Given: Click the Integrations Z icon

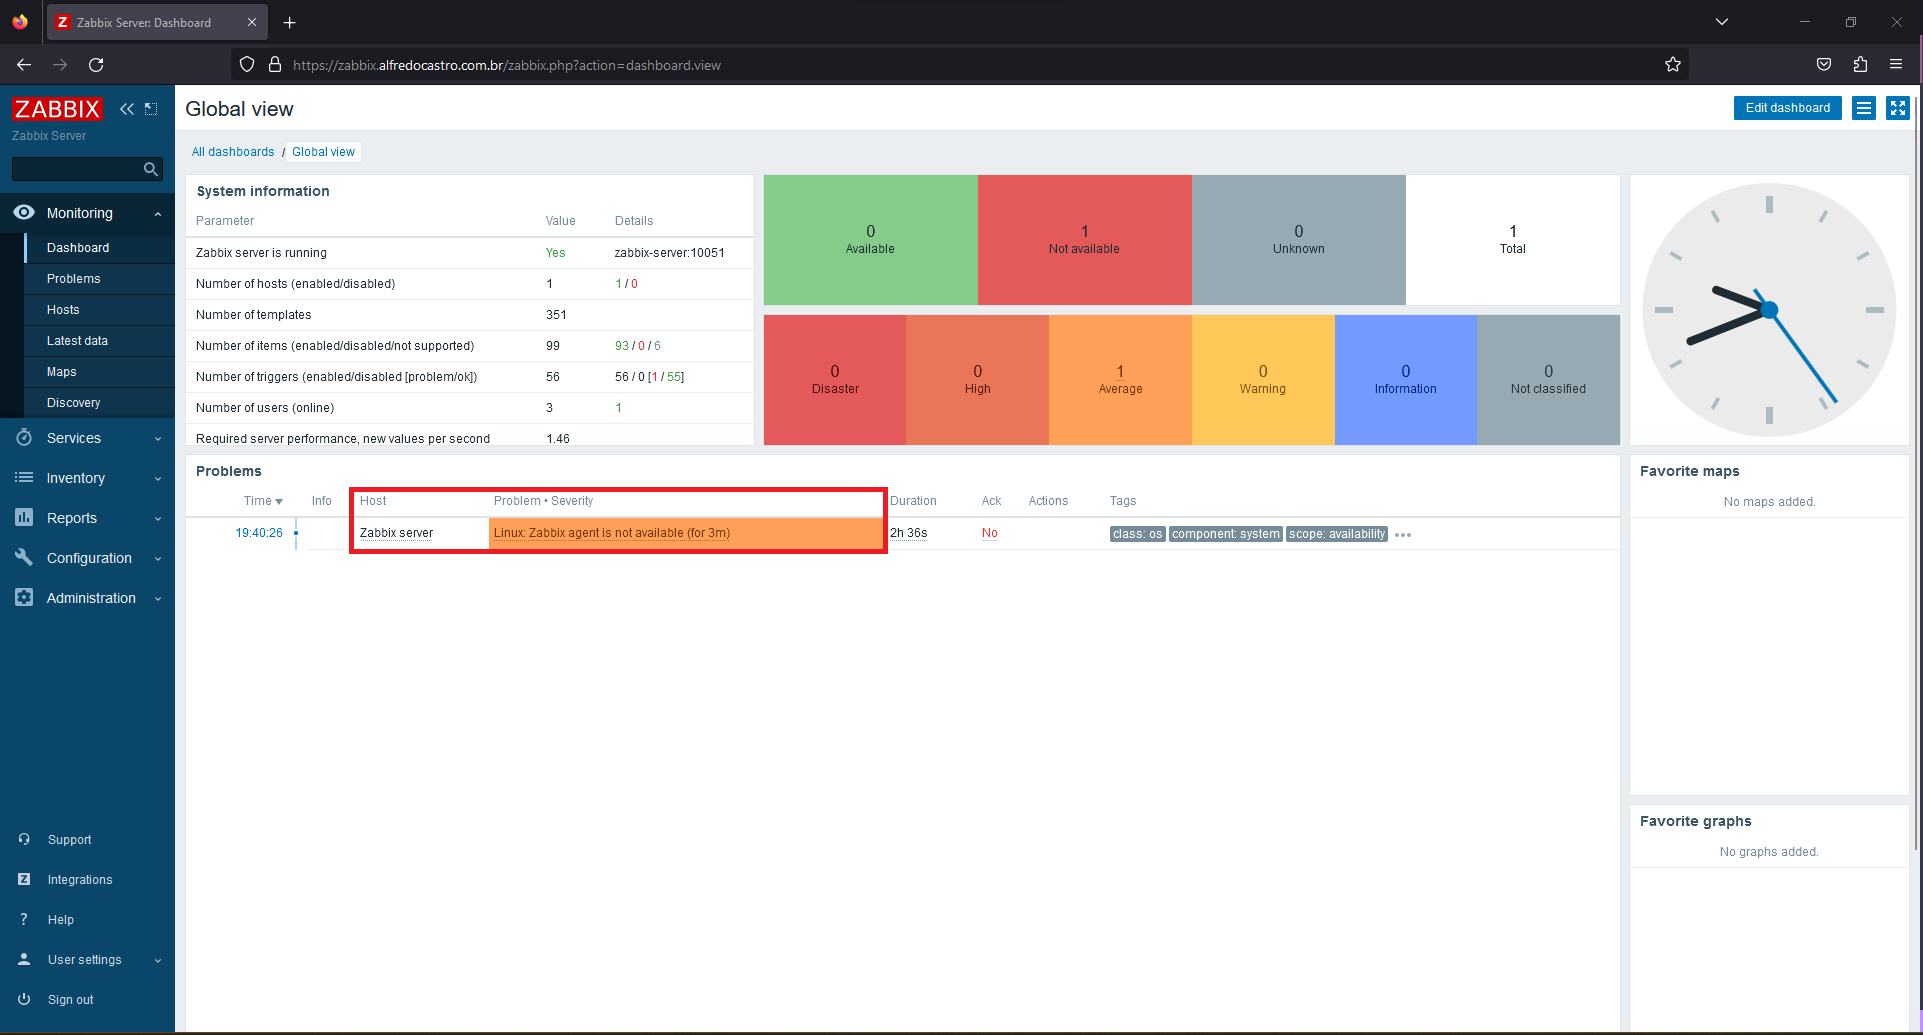Looking at the screenshot, I should point(24,879).
